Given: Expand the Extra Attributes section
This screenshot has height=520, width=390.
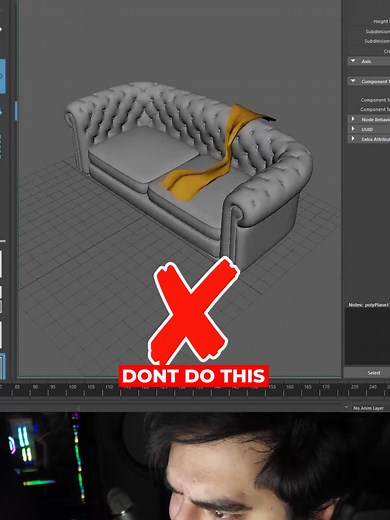Looking at the screenshot, I should tap(353, 138).
